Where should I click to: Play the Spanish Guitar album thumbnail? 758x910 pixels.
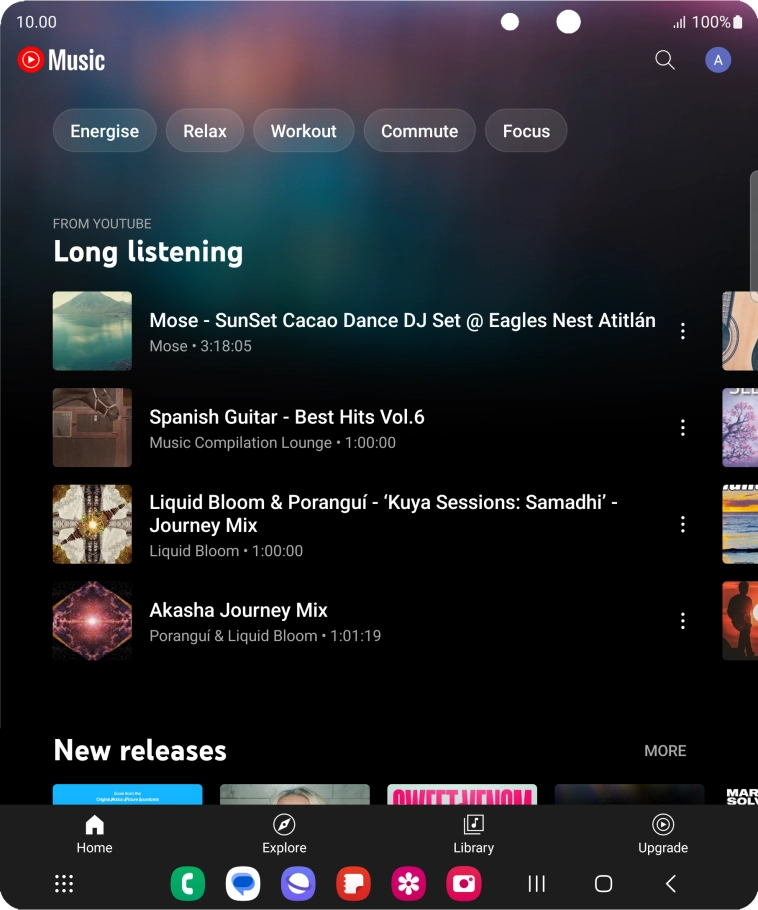pos(92,428)
